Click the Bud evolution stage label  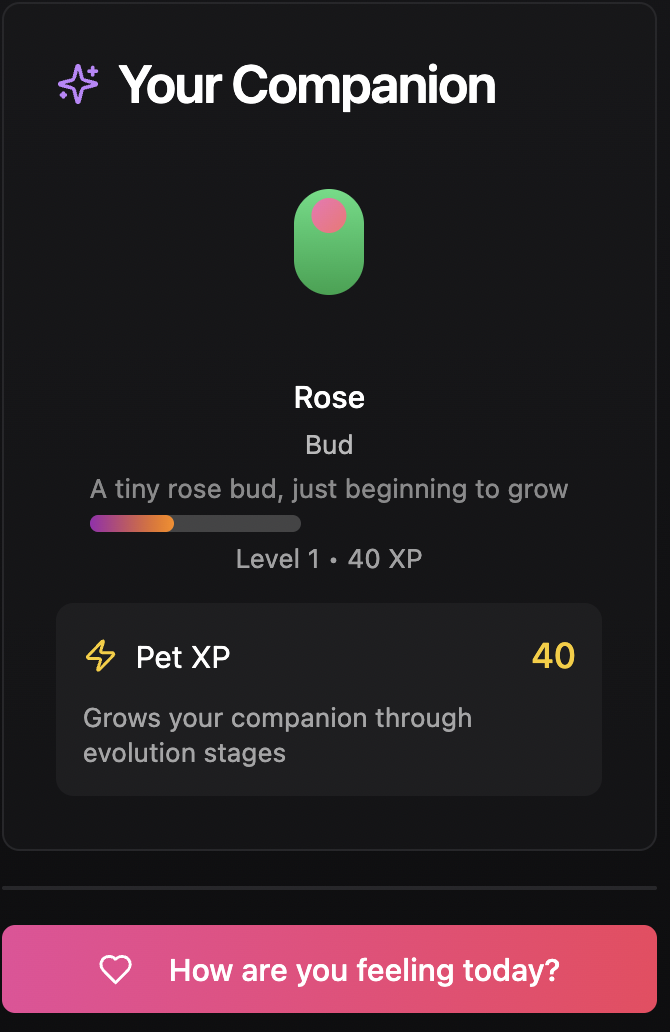tap(329, 445)
